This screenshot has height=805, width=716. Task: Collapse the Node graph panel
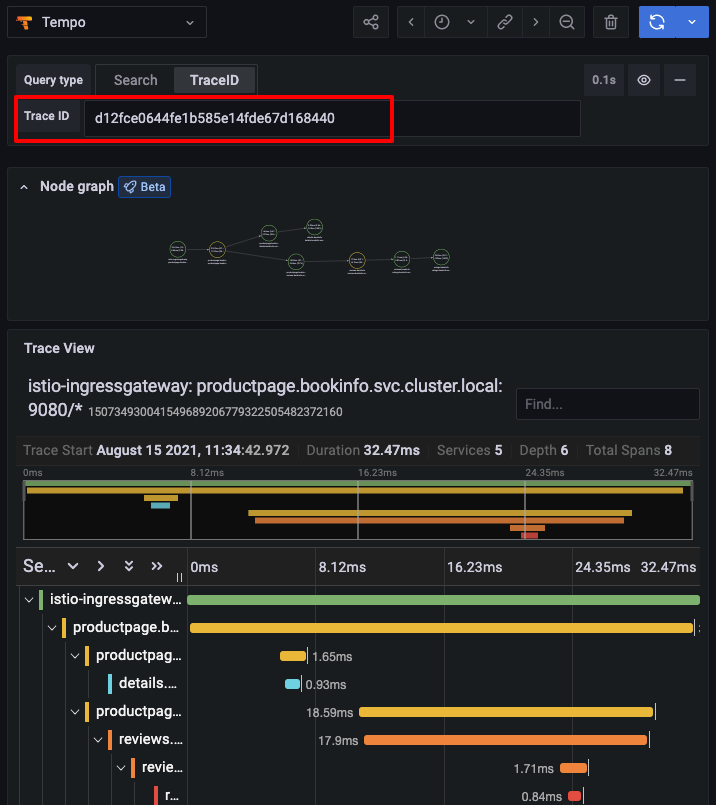point(24,187)
